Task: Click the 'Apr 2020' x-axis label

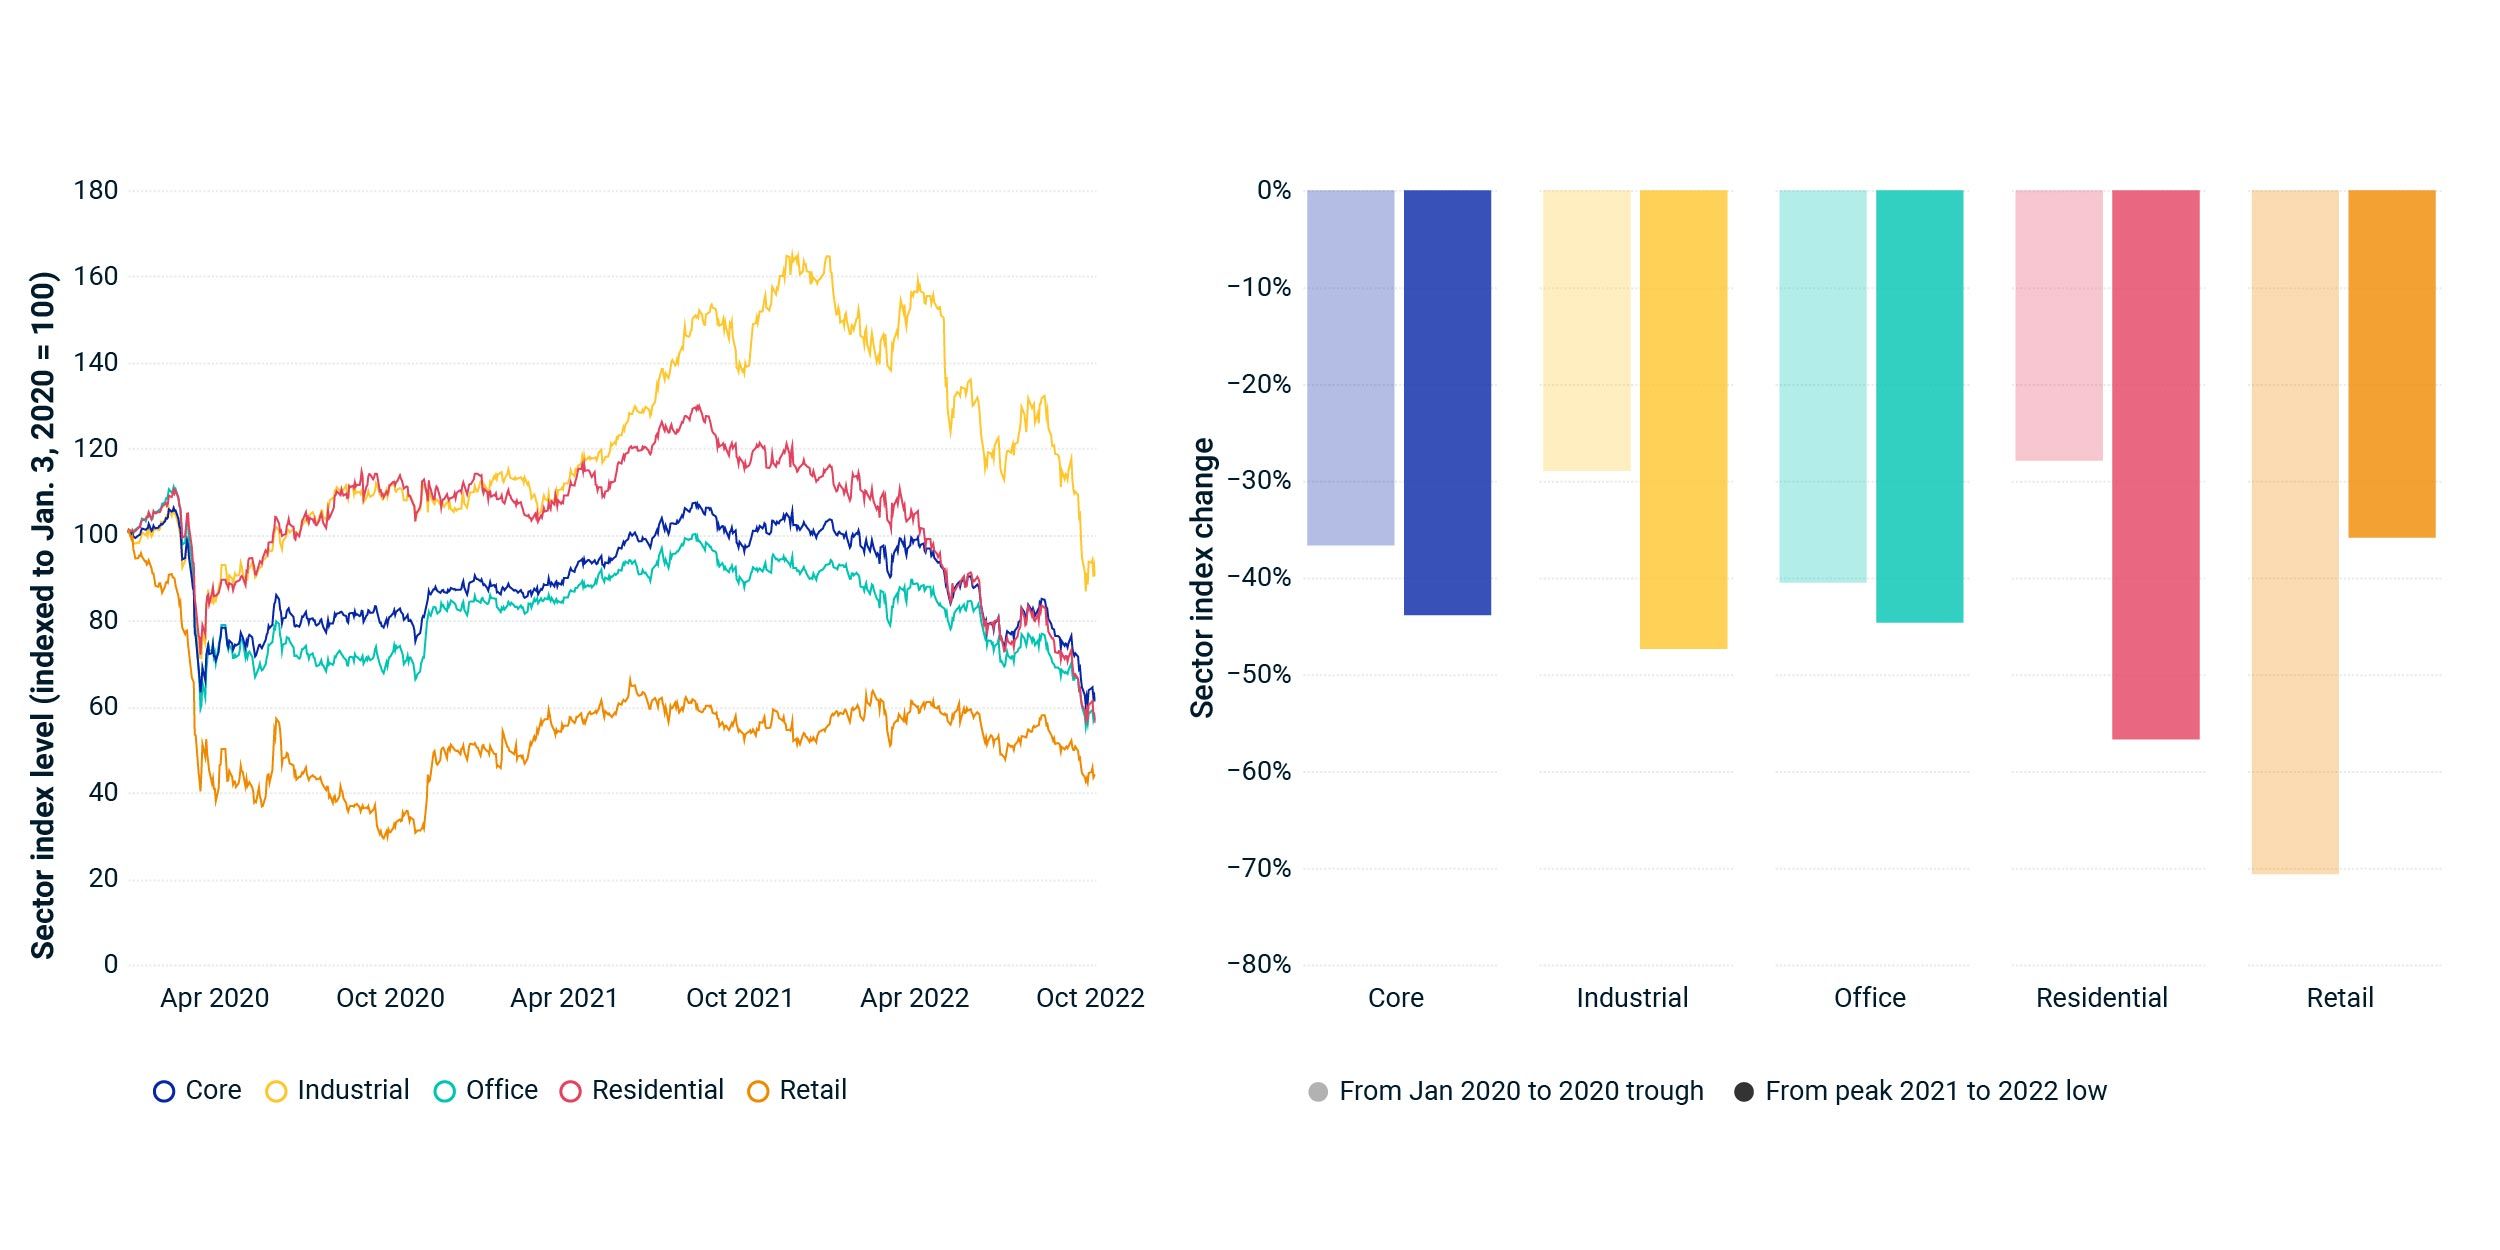Action: [x=214, y=998]
